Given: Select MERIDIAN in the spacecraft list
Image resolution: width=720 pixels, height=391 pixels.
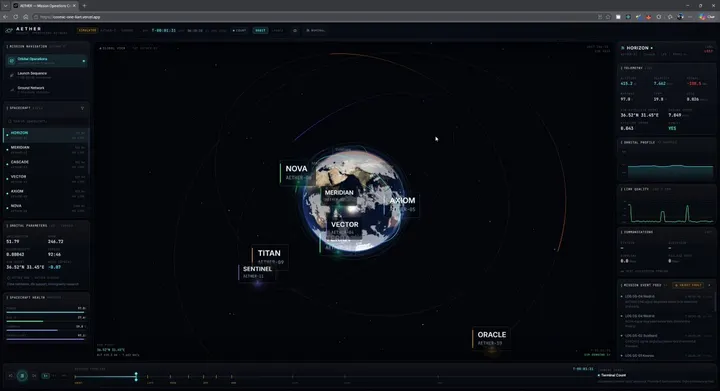Looking at the screenshot, I should (46, 150).
